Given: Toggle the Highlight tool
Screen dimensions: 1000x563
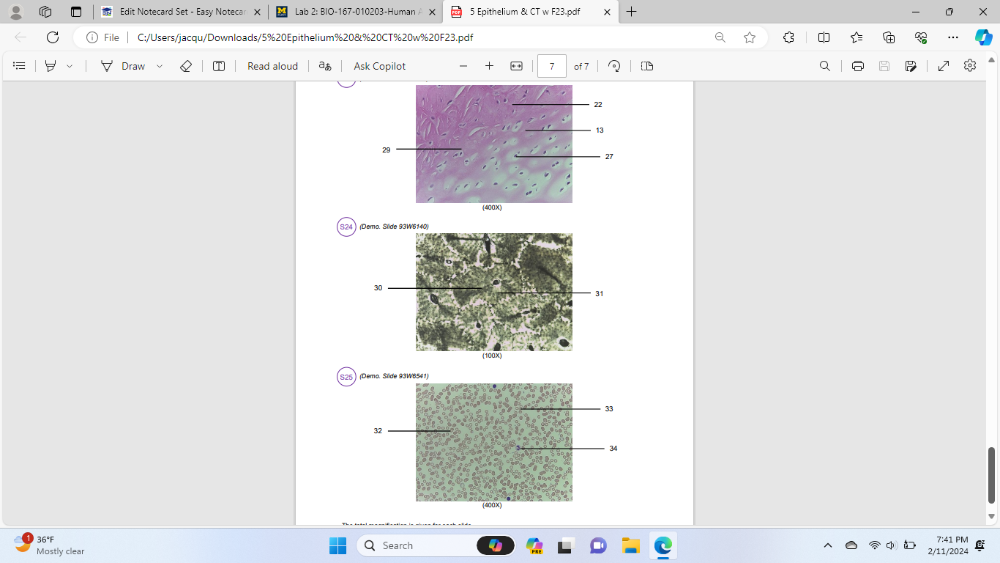Looking at the screenshot, I should (50, 66).
